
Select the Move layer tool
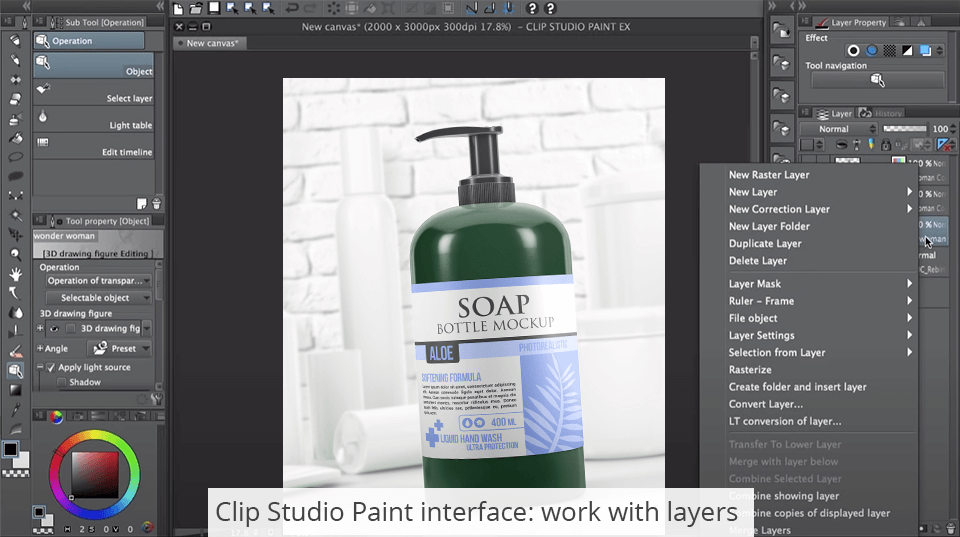(x=15, y=234)
